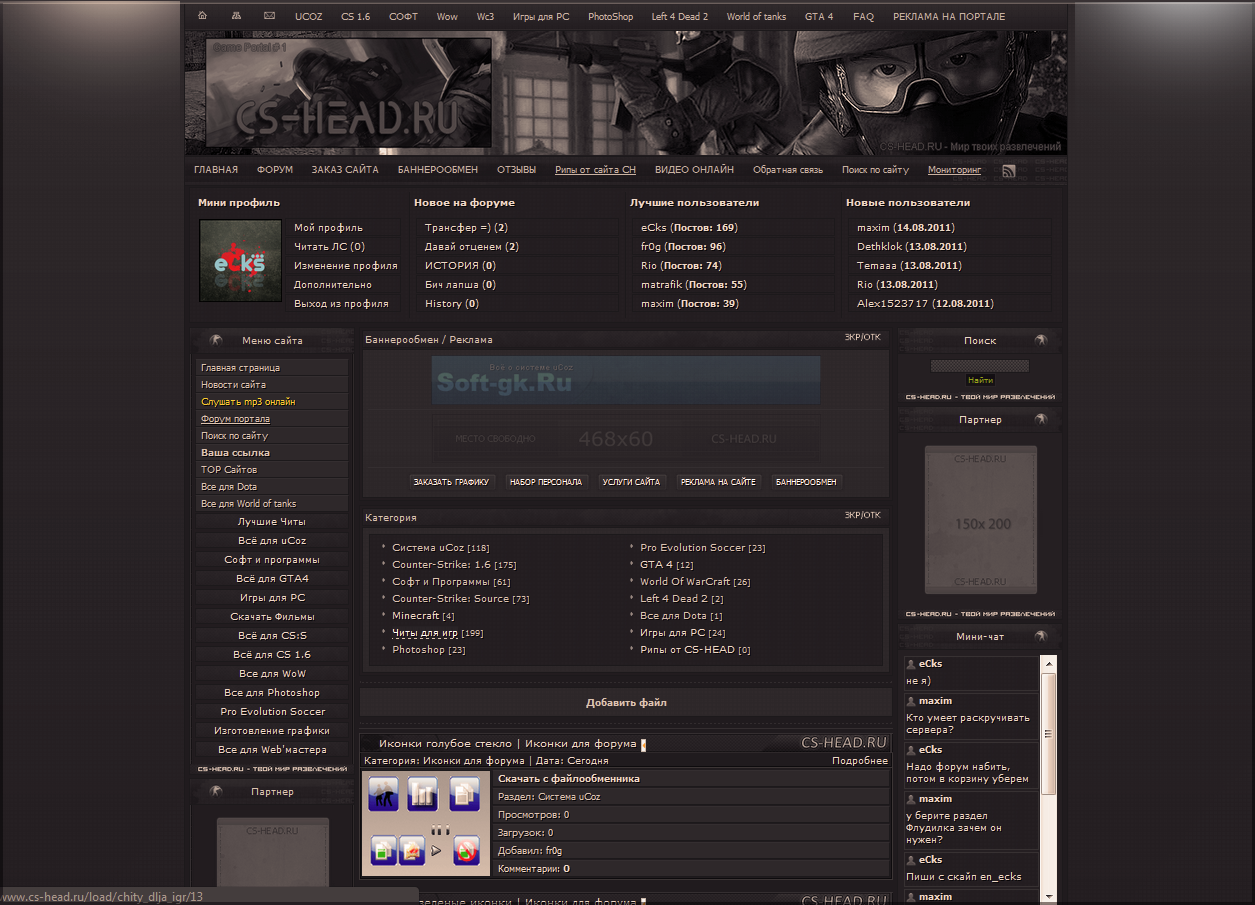The width and height of the screenshot is (1255, 905).
Task: Click the НАБОР ПЕРСОНАЛА button
Action: 546,482
